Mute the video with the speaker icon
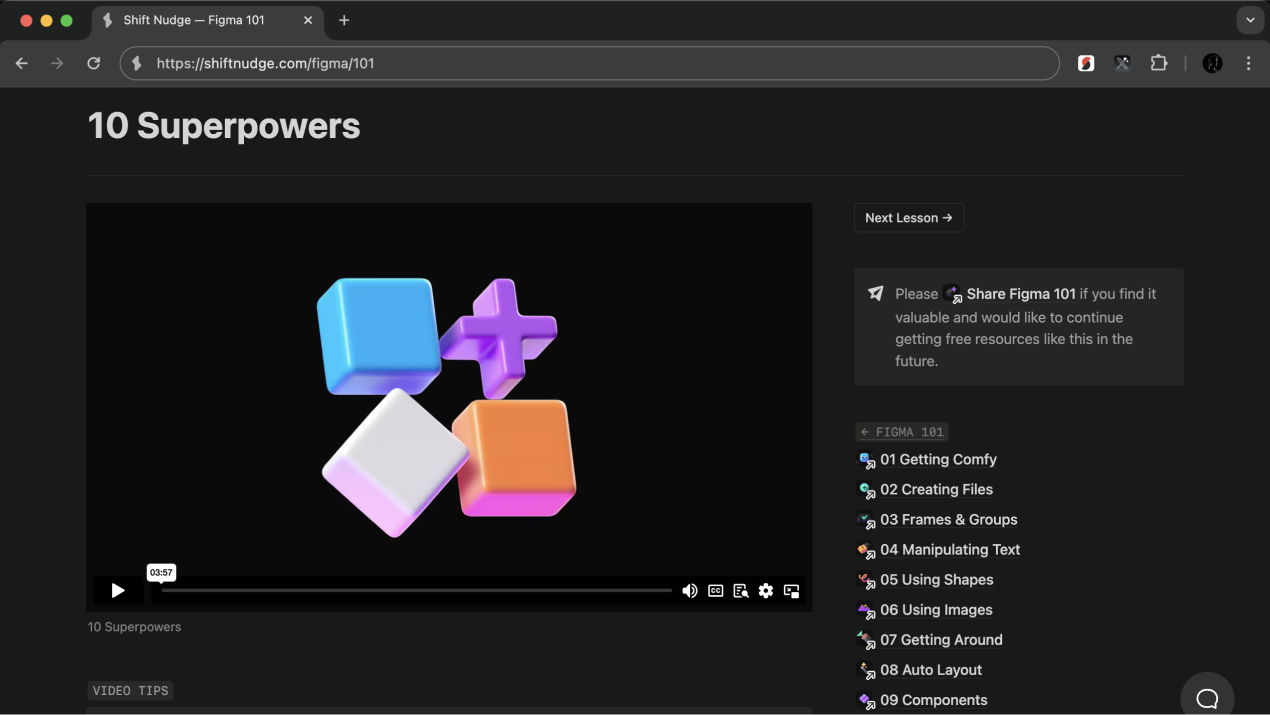The width and height of the screenshot is (1270, 715). (x=690, y=591)
